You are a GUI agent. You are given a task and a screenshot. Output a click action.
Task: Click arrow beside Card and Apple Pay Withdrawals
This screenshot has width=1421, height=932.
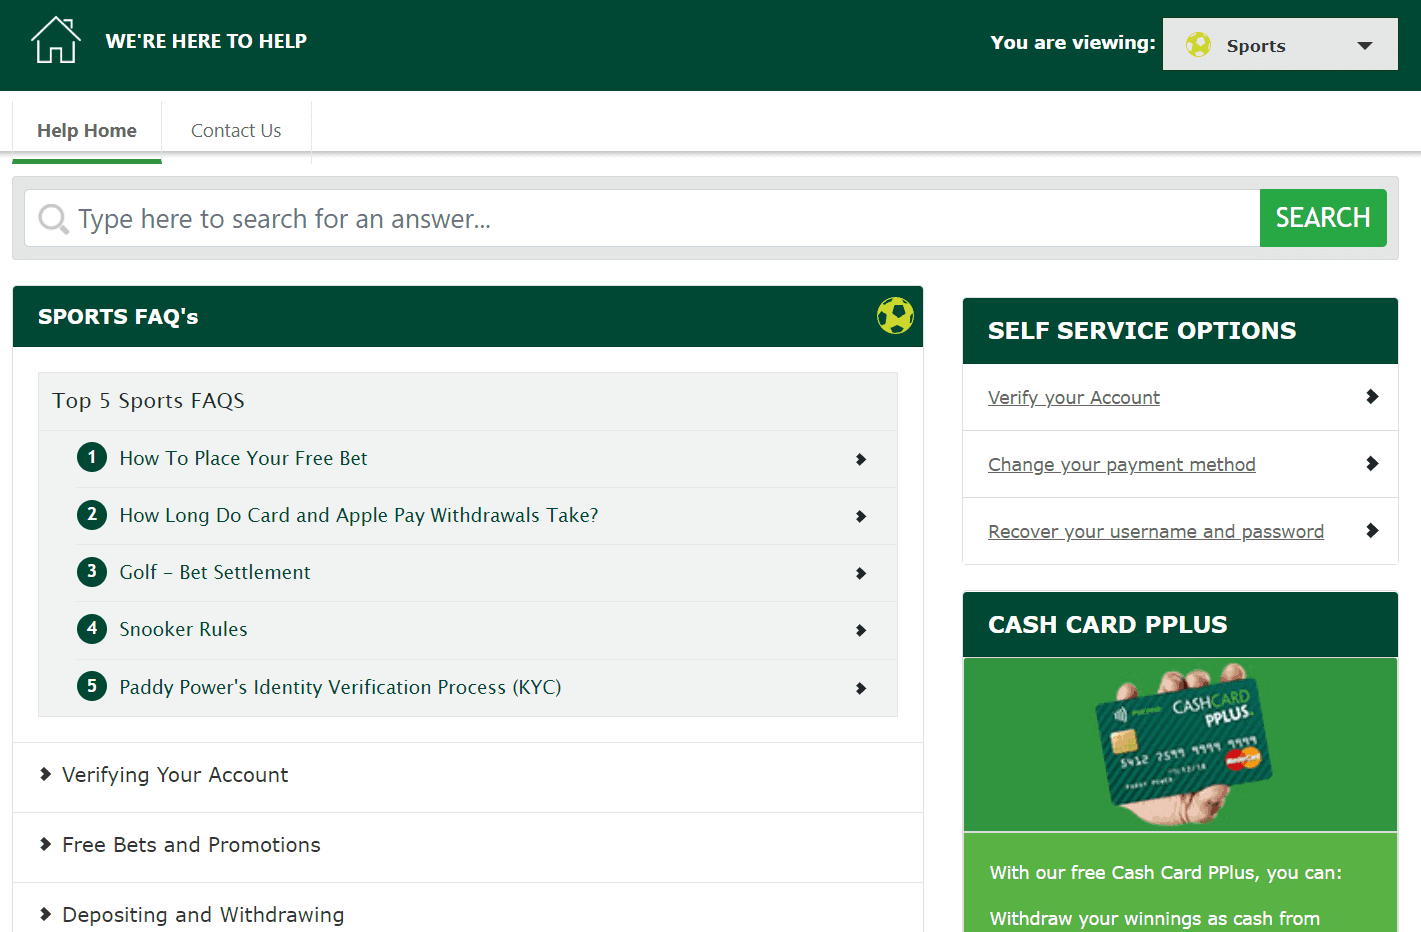861,516
